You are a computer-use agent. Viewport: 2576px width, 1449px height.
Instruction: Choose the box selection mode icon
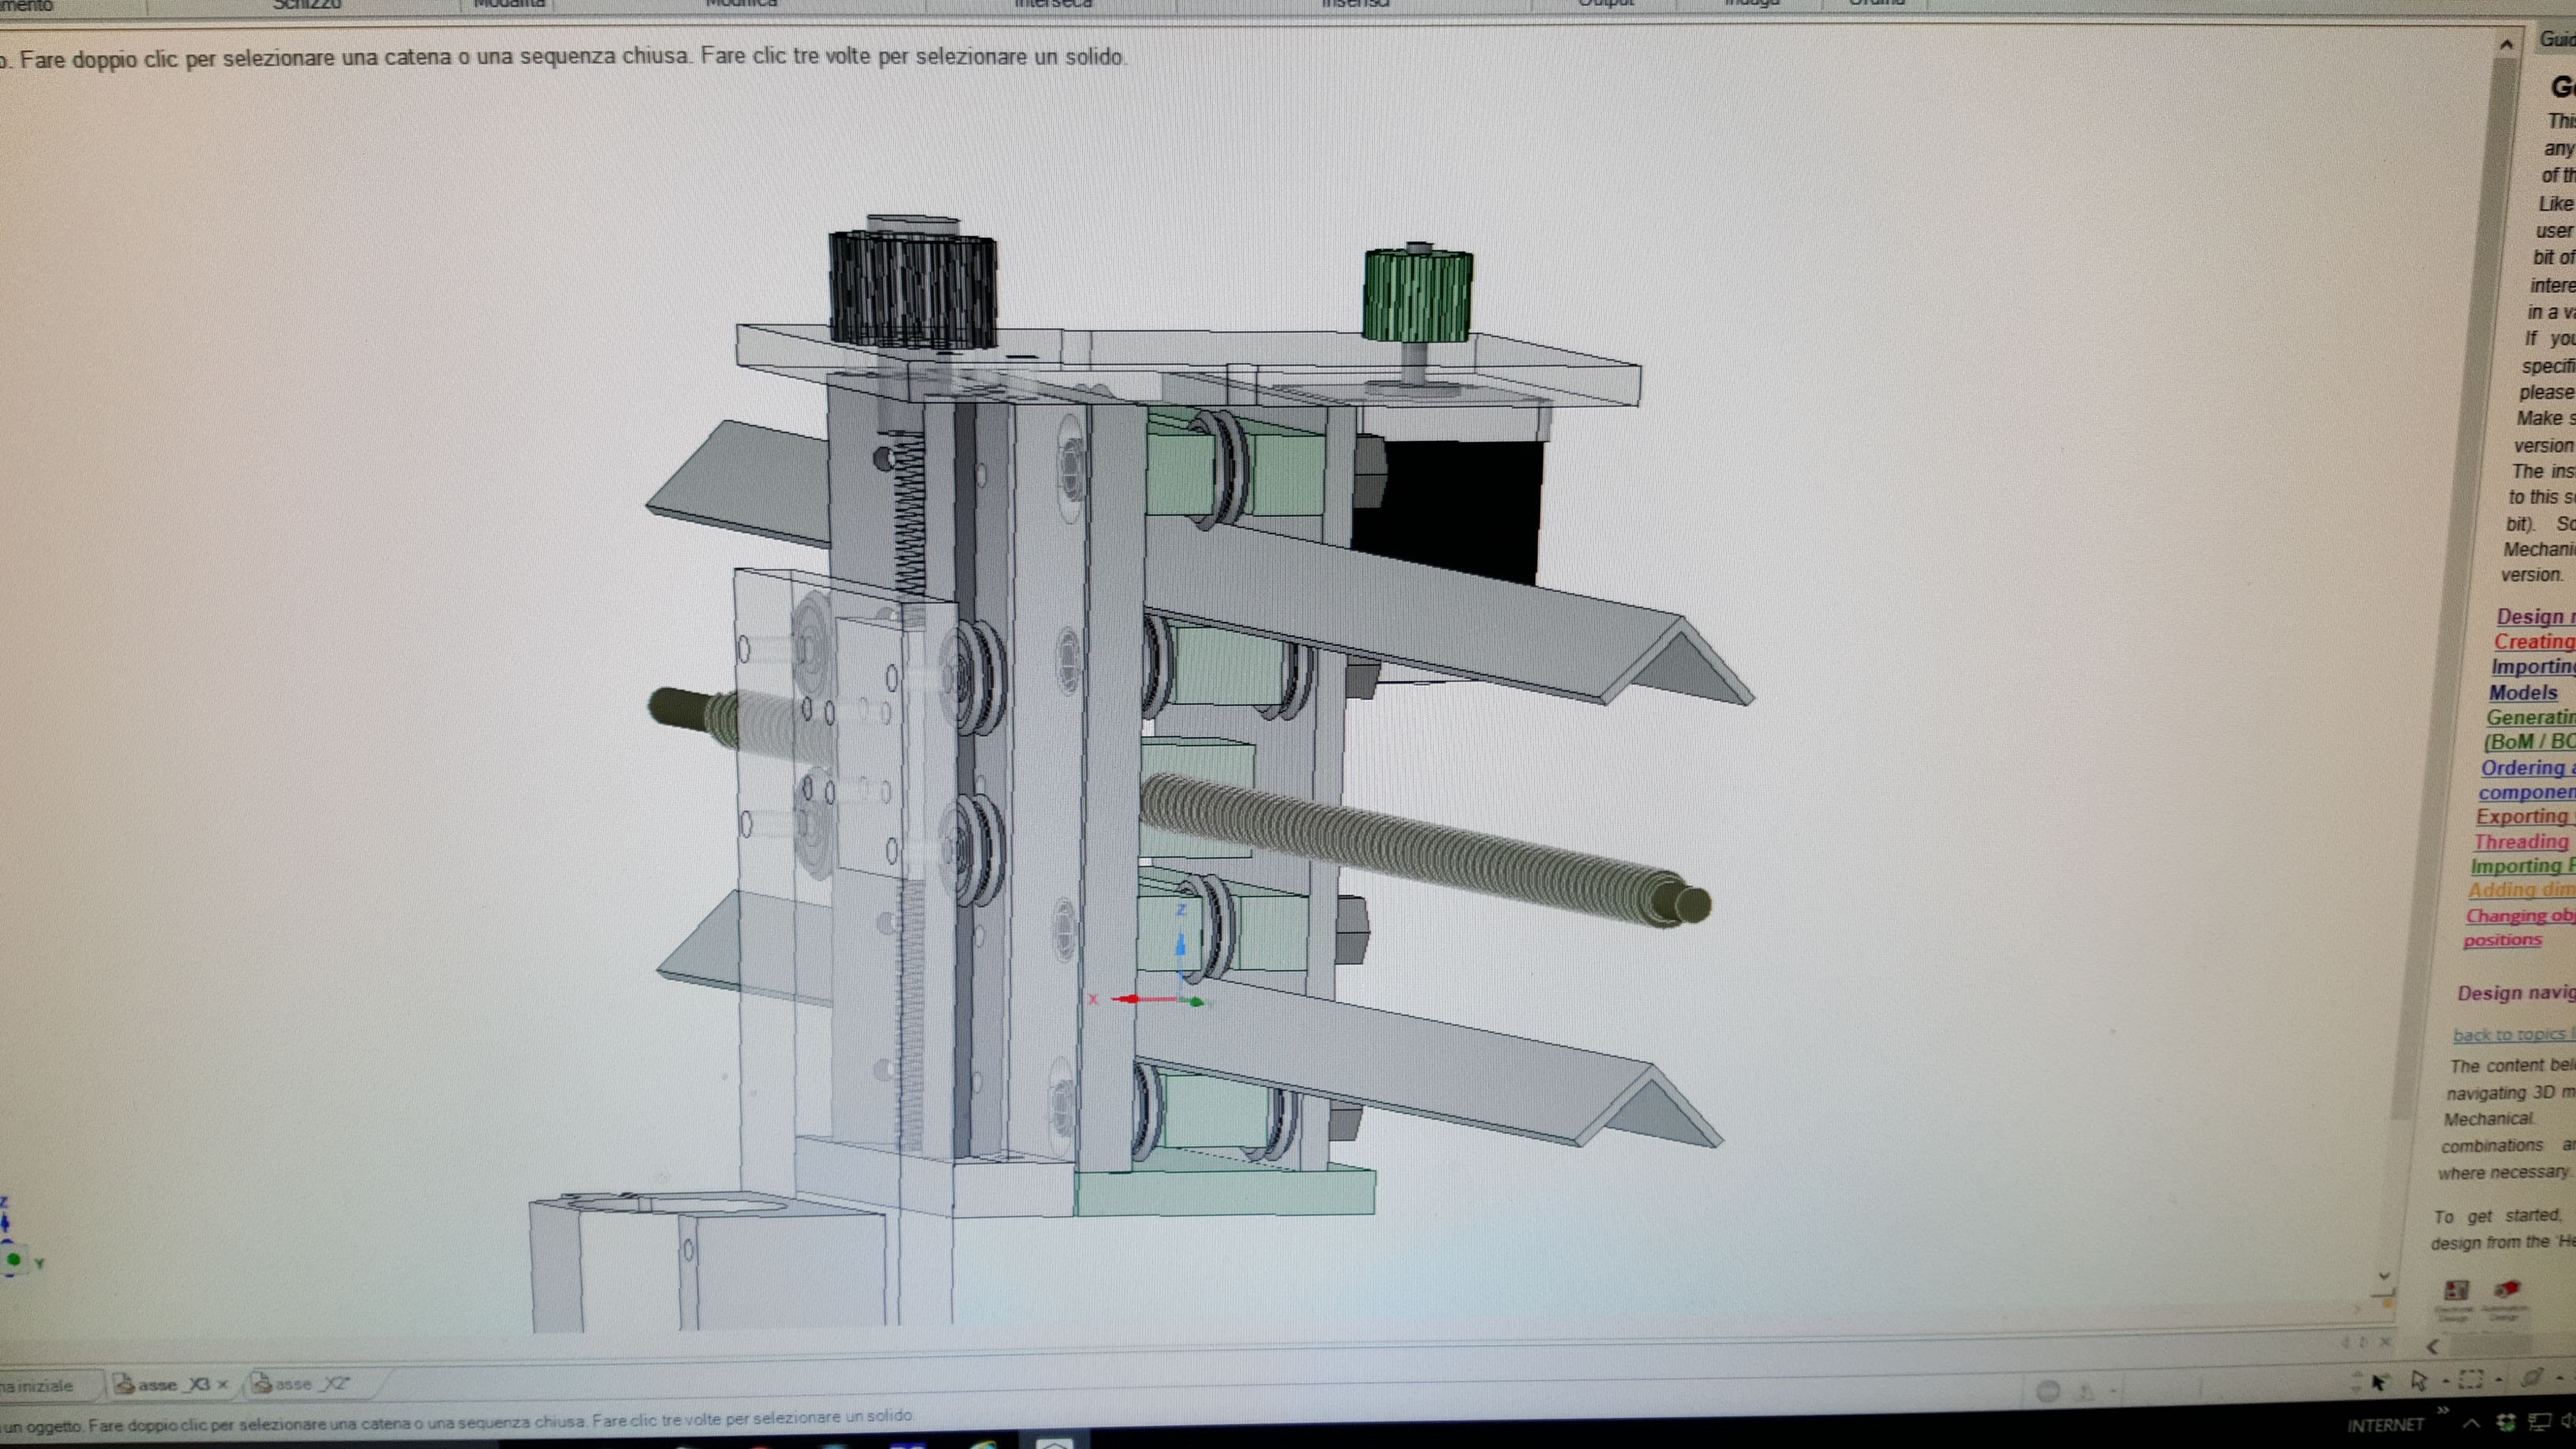2470,1380
